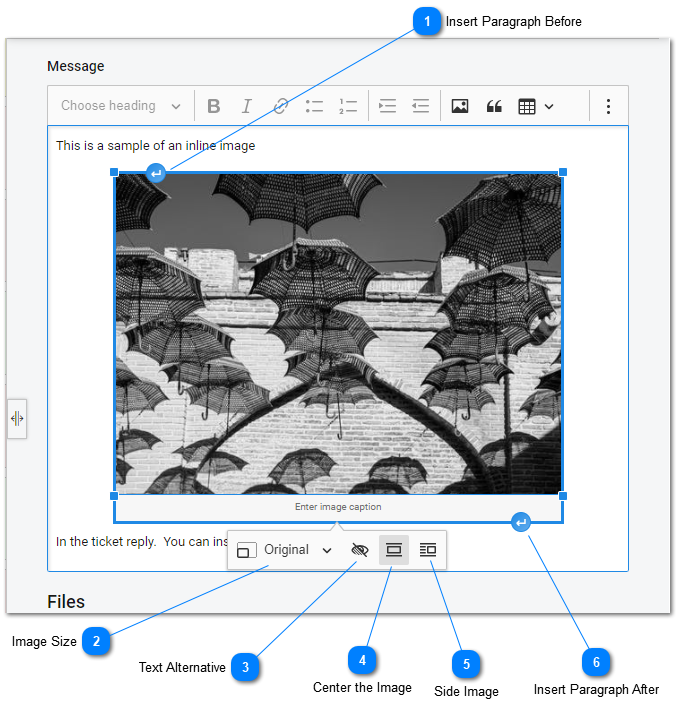Viewport: 679px width, 715px height.
Task: Click the insert image icon
Action: [460, 106]
